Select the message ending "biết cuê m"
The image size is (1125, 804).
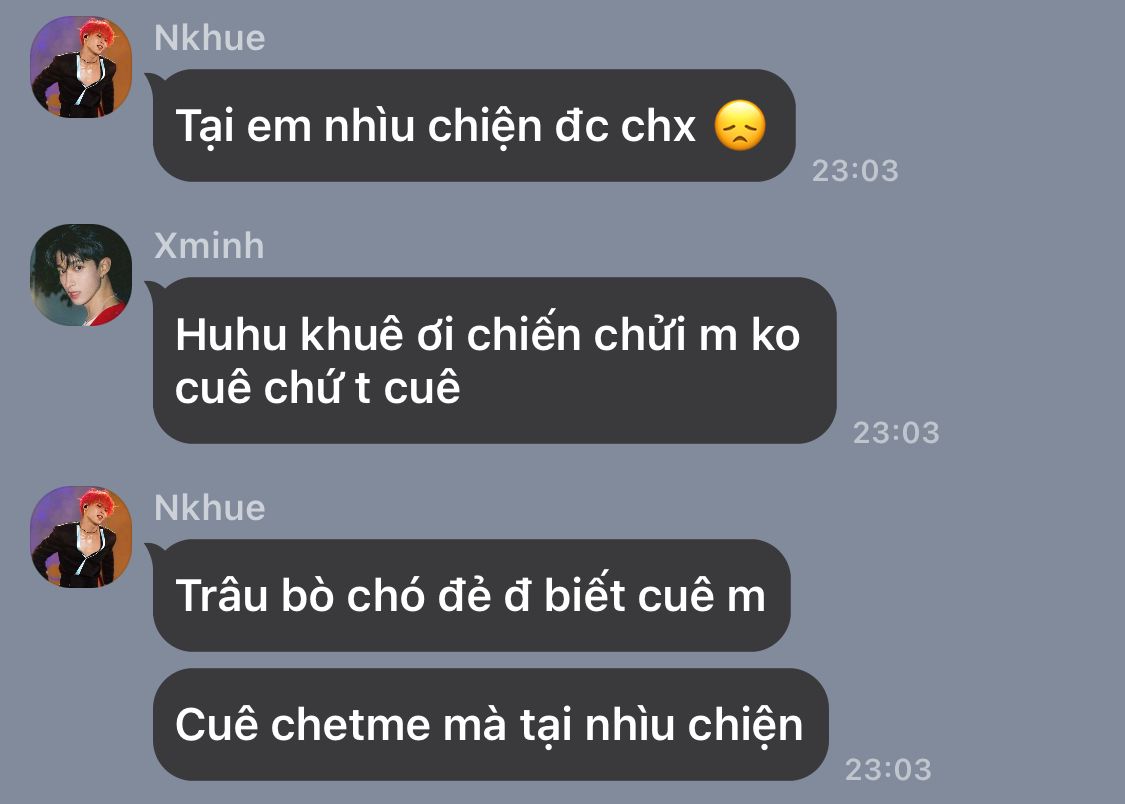click(471, 595)
